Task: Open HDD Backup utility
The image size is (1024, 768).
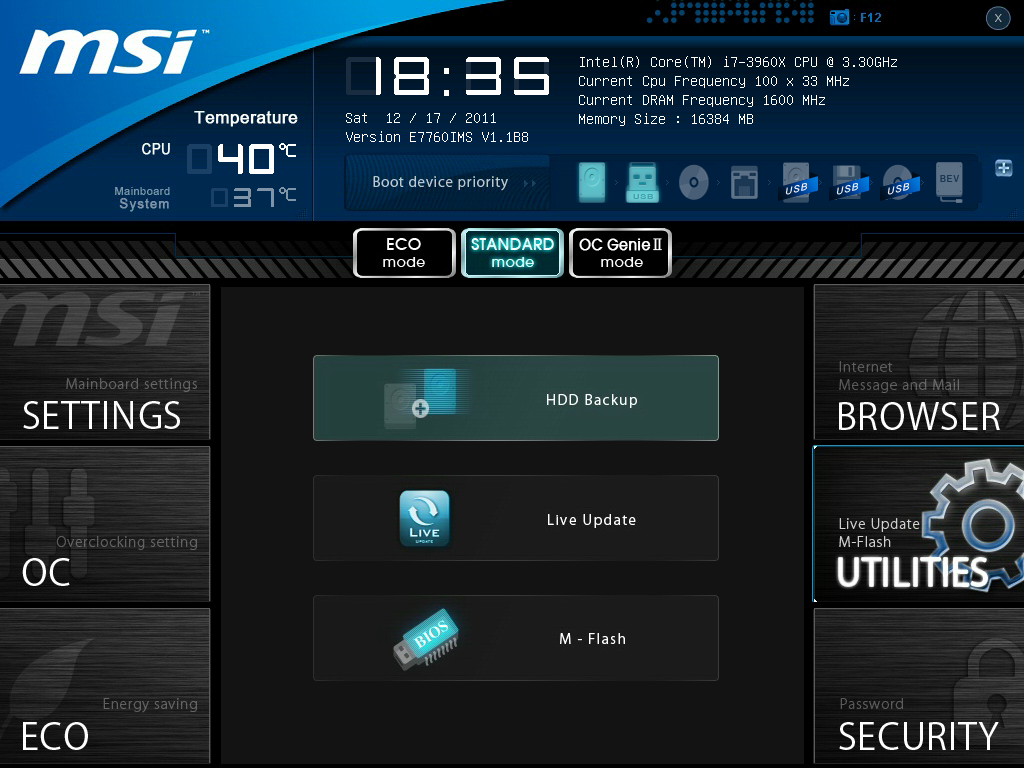Action: [516, 398]
